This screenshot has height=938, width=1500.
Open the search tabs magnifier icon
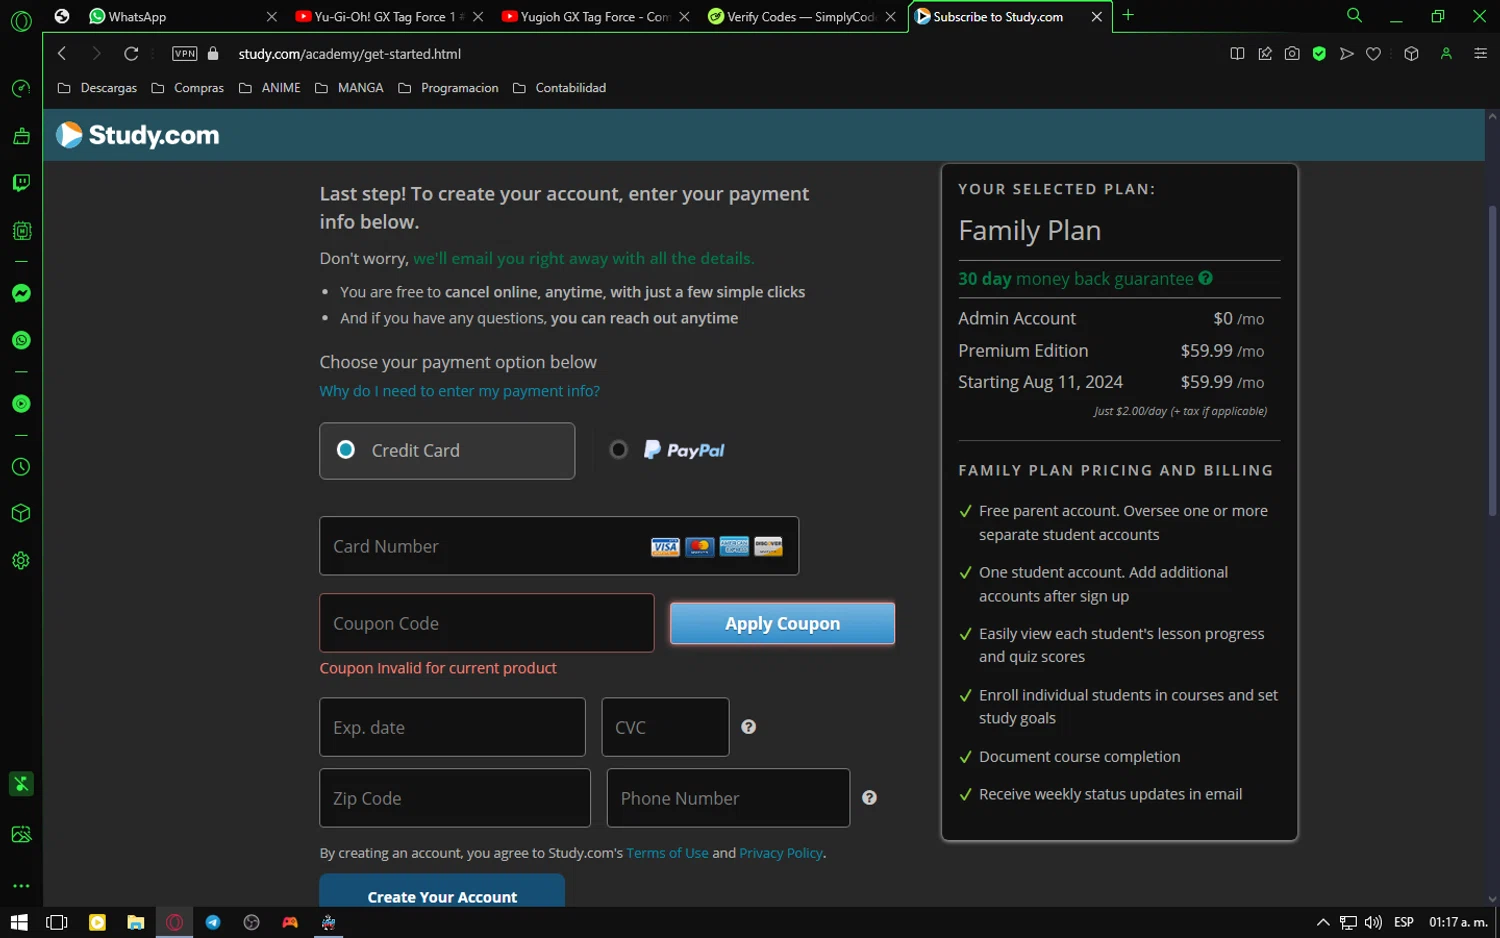pos(1354,16)
